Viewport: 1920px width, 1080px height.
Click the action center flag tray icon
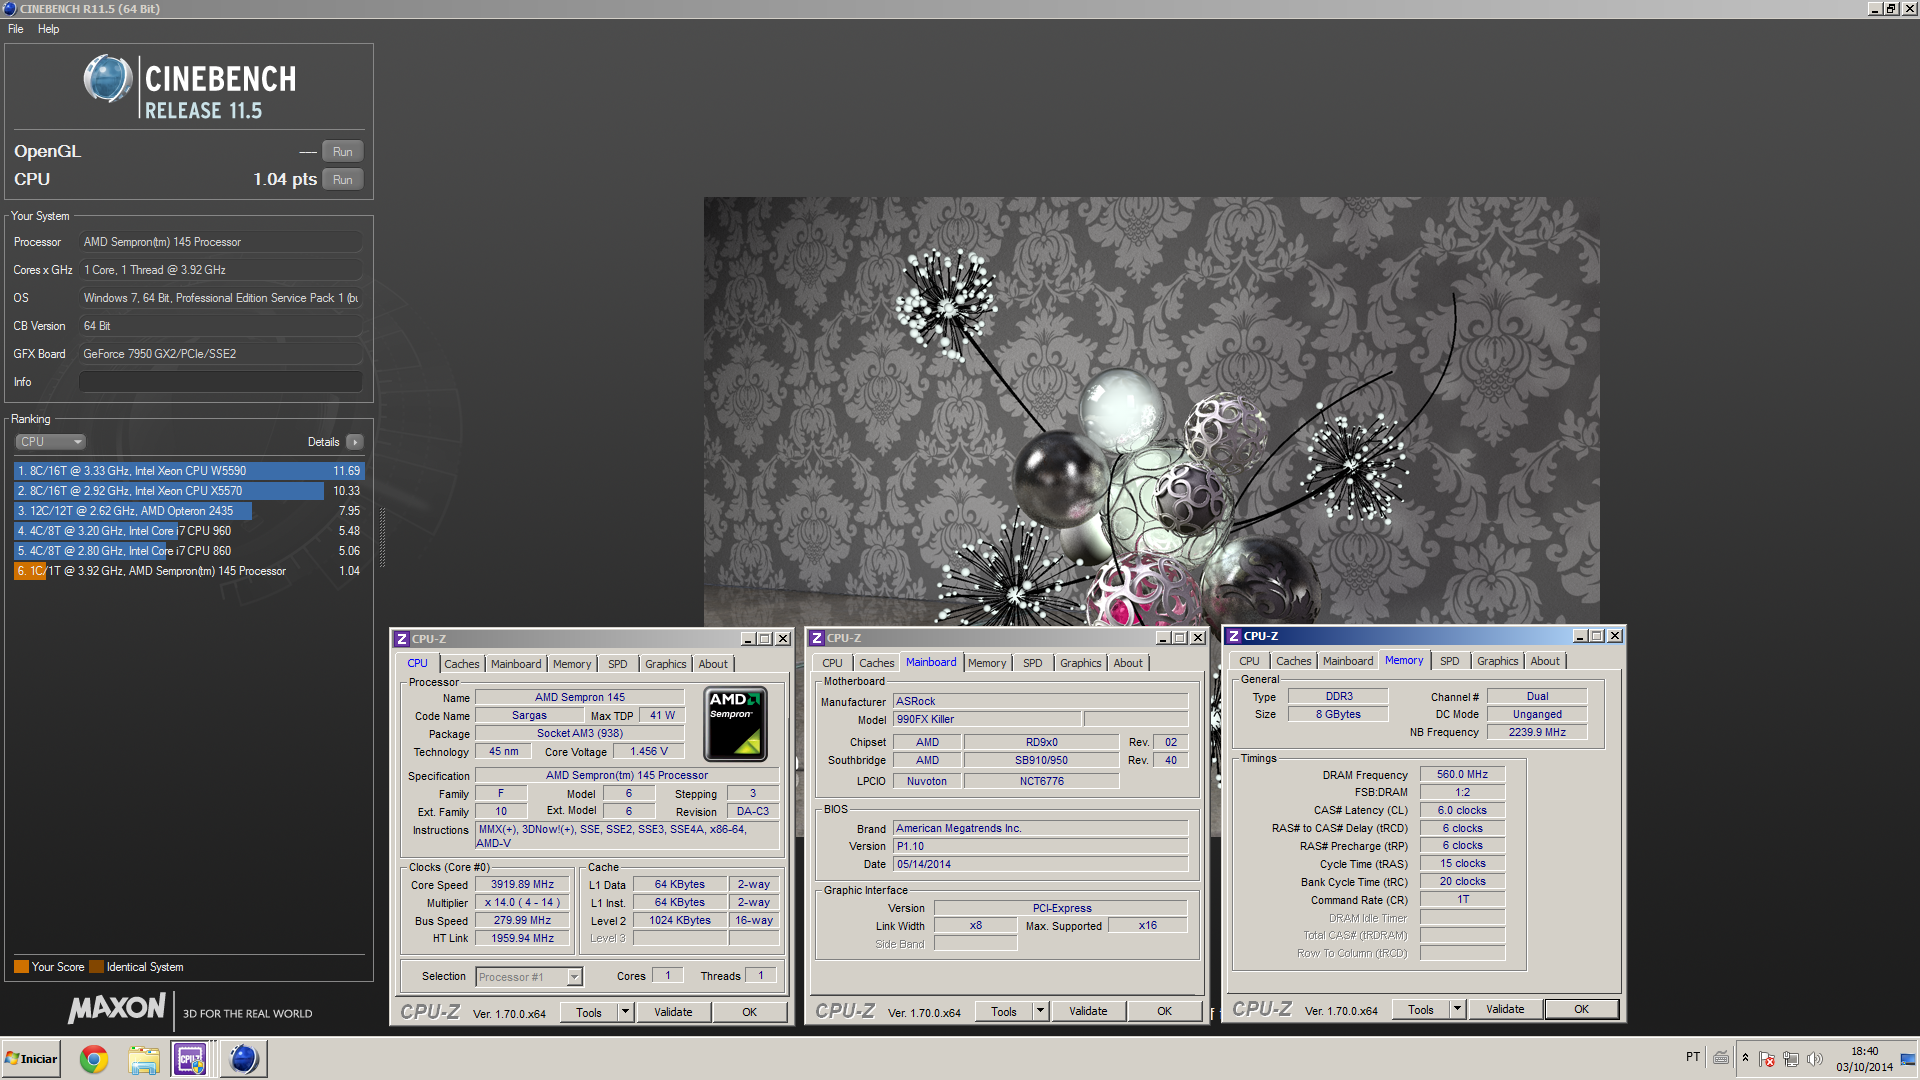[1767, 1059]
